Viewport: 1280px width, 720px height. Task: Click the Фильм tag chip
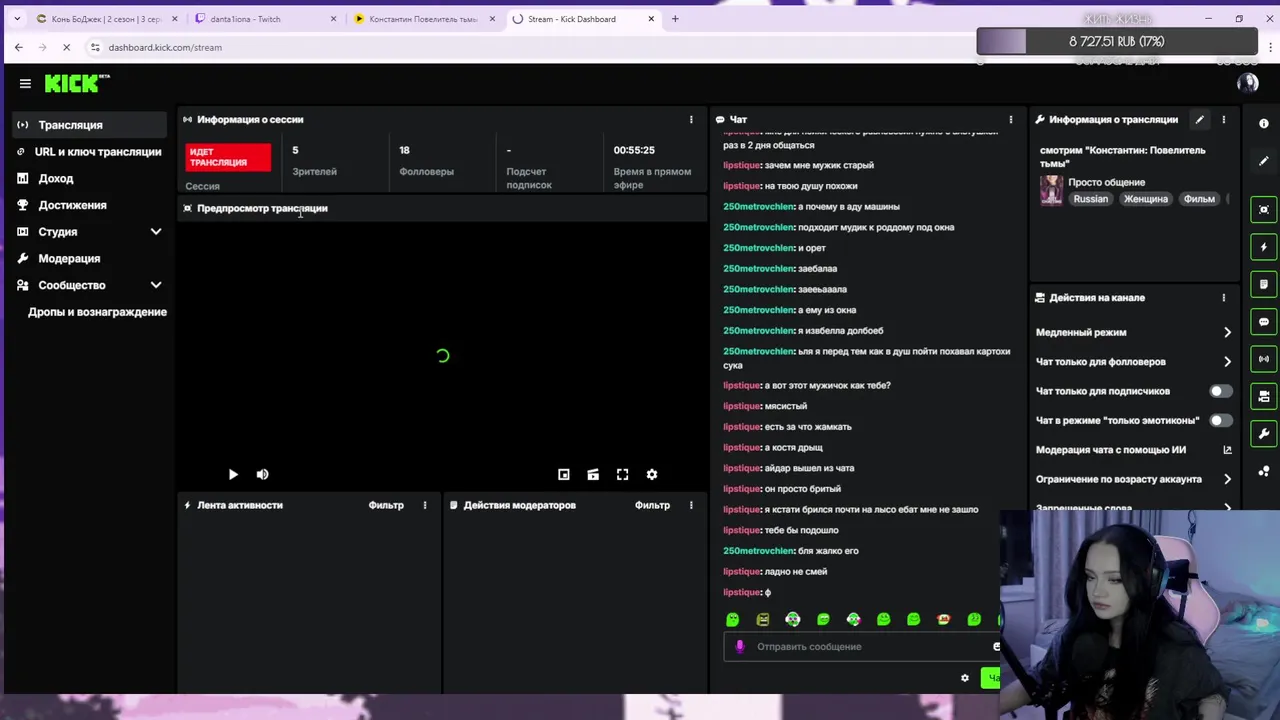(1199, 199)
